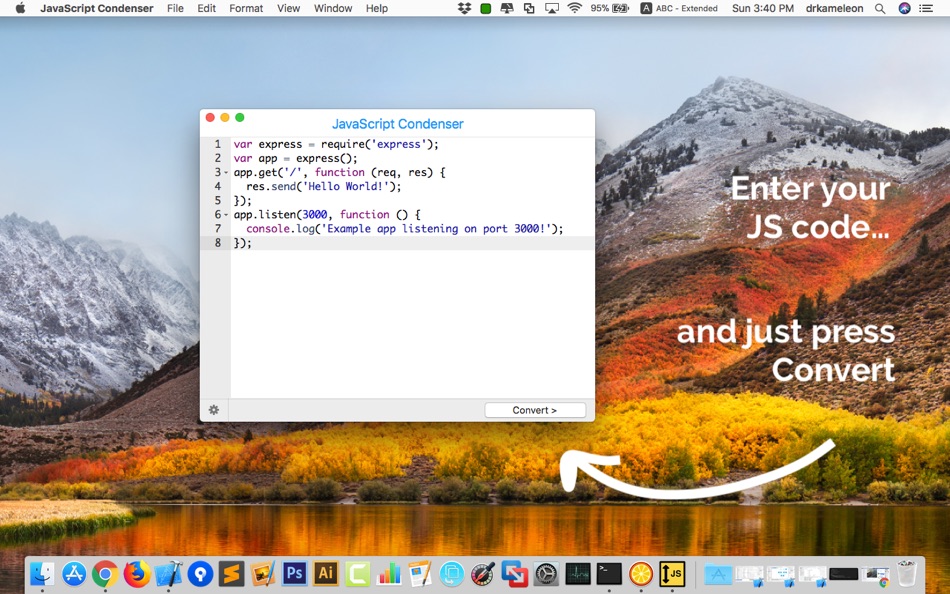Click the empty editor area below the code

(412, 324)
